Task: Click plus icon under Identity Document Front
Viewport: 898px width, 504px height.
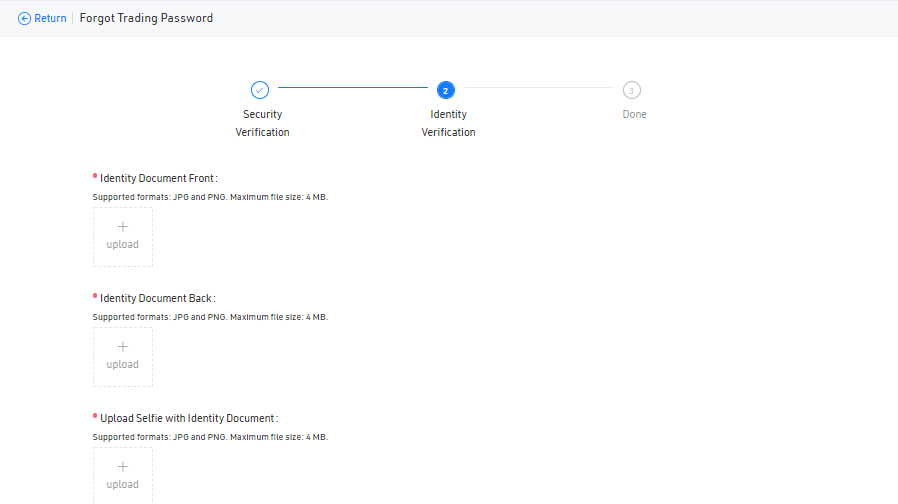Action: pos(123,227)
